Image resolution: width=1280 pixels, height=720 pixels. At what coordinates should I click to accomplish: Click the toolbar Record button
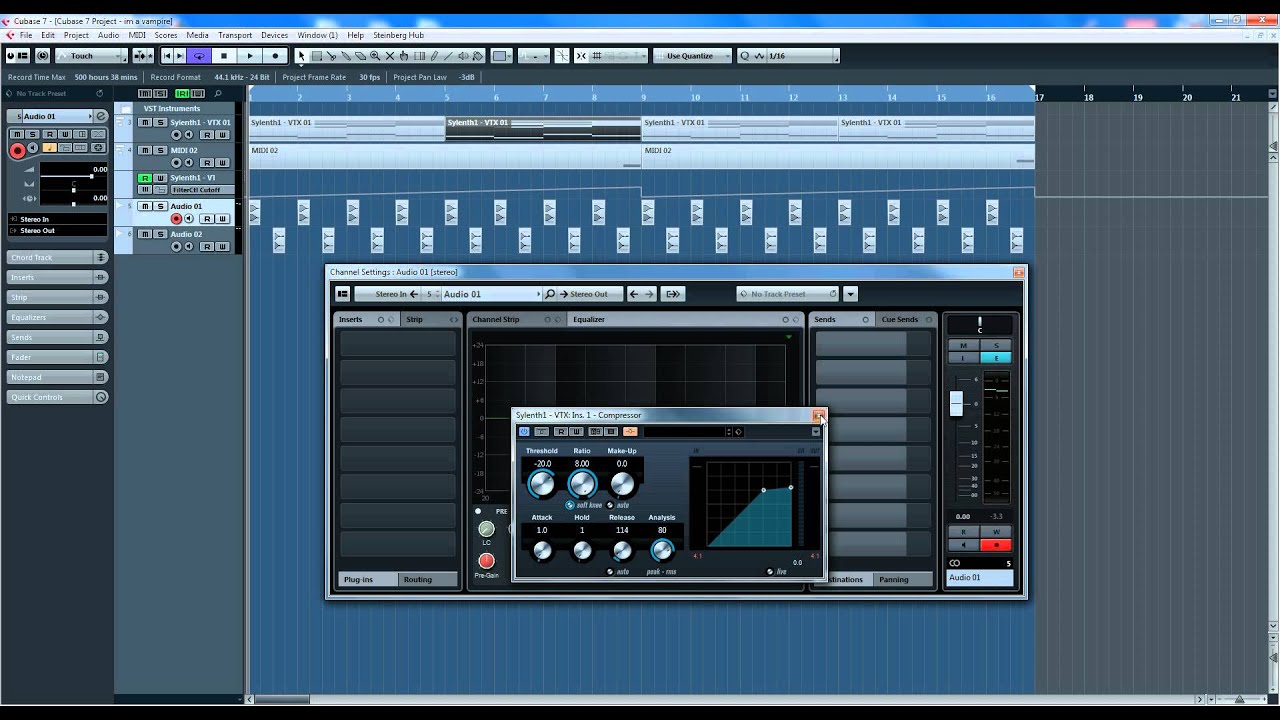pos(275,56)
